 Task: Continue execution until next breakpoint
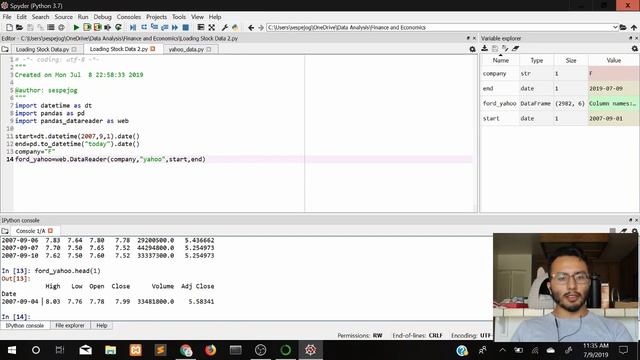pos(175,27)
